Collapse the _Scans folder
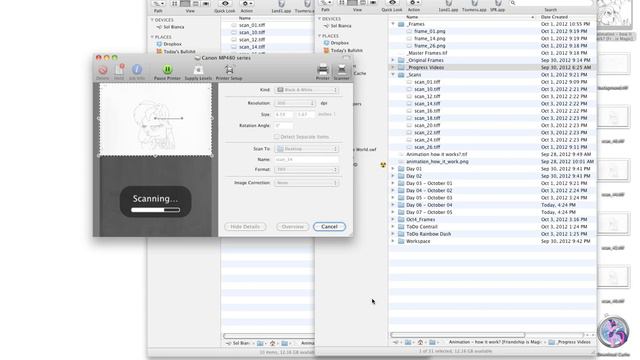The width and height of the screenshot is (640, 360). click(393, 75)
